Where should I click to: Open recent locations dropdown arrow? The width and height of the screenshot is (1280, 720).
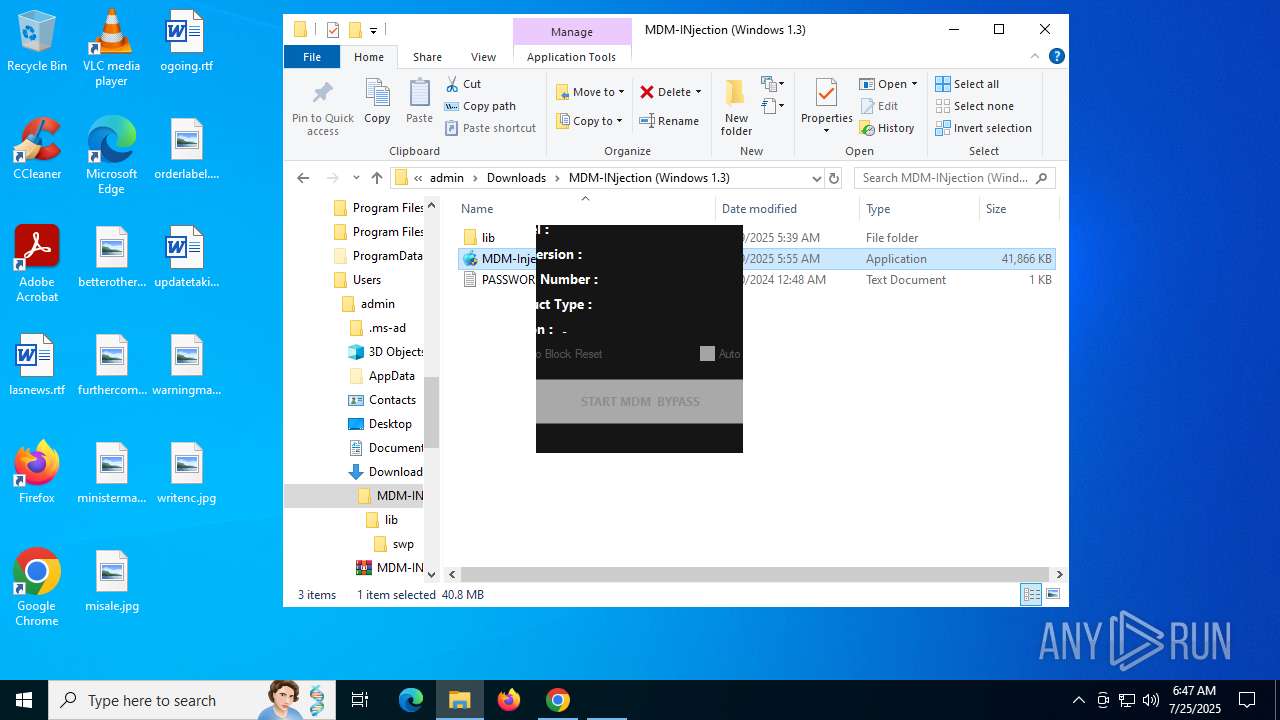point(356,178)
